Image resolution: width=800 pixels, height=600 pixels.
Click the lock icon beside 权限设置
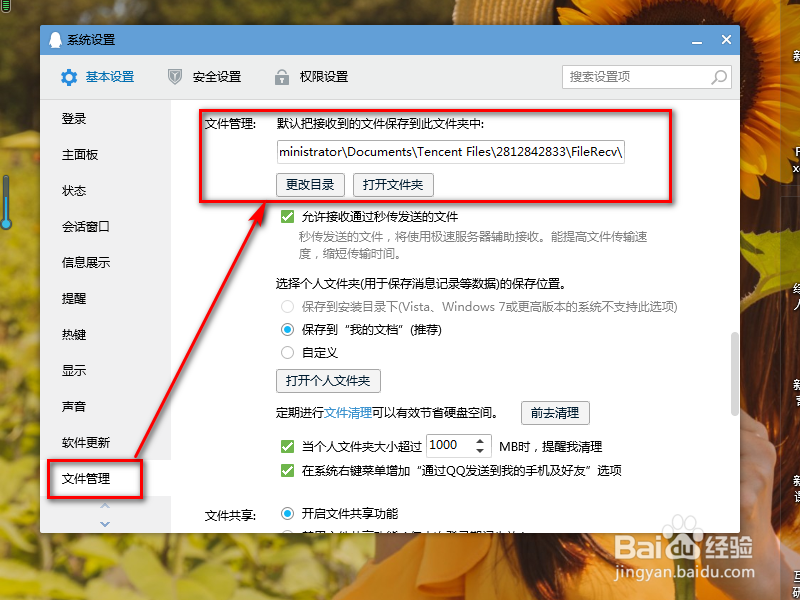pyautogui.click(x=281, y=77)
